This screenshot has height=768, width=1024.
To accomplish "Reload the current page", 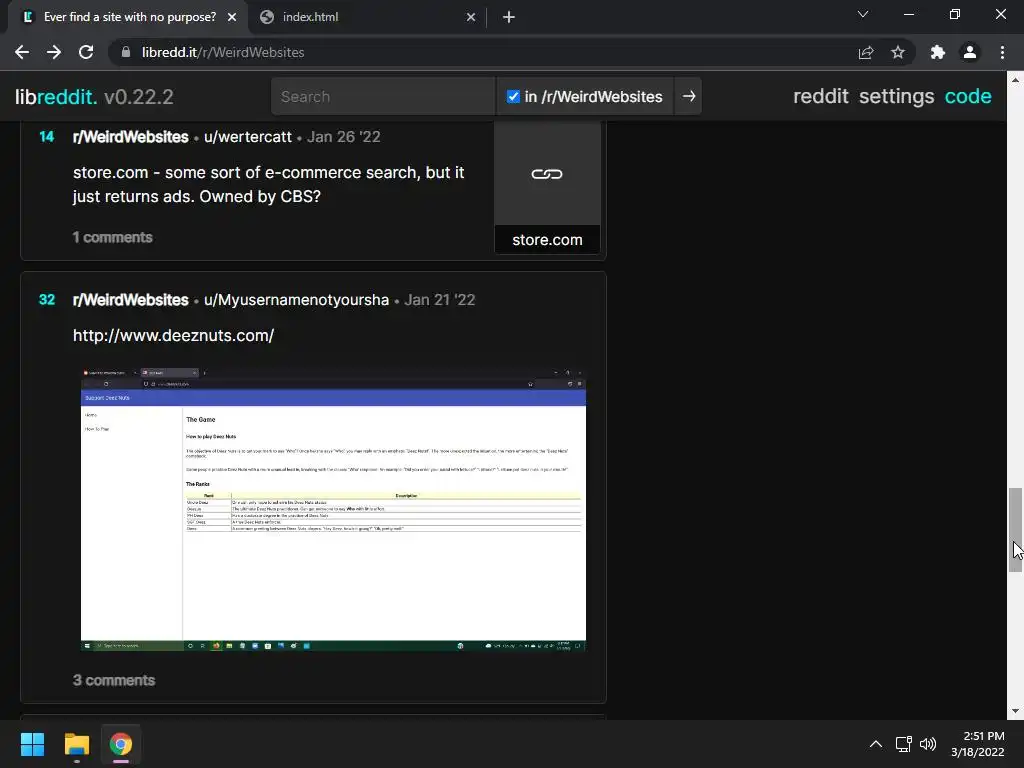I will coord(86,52).
